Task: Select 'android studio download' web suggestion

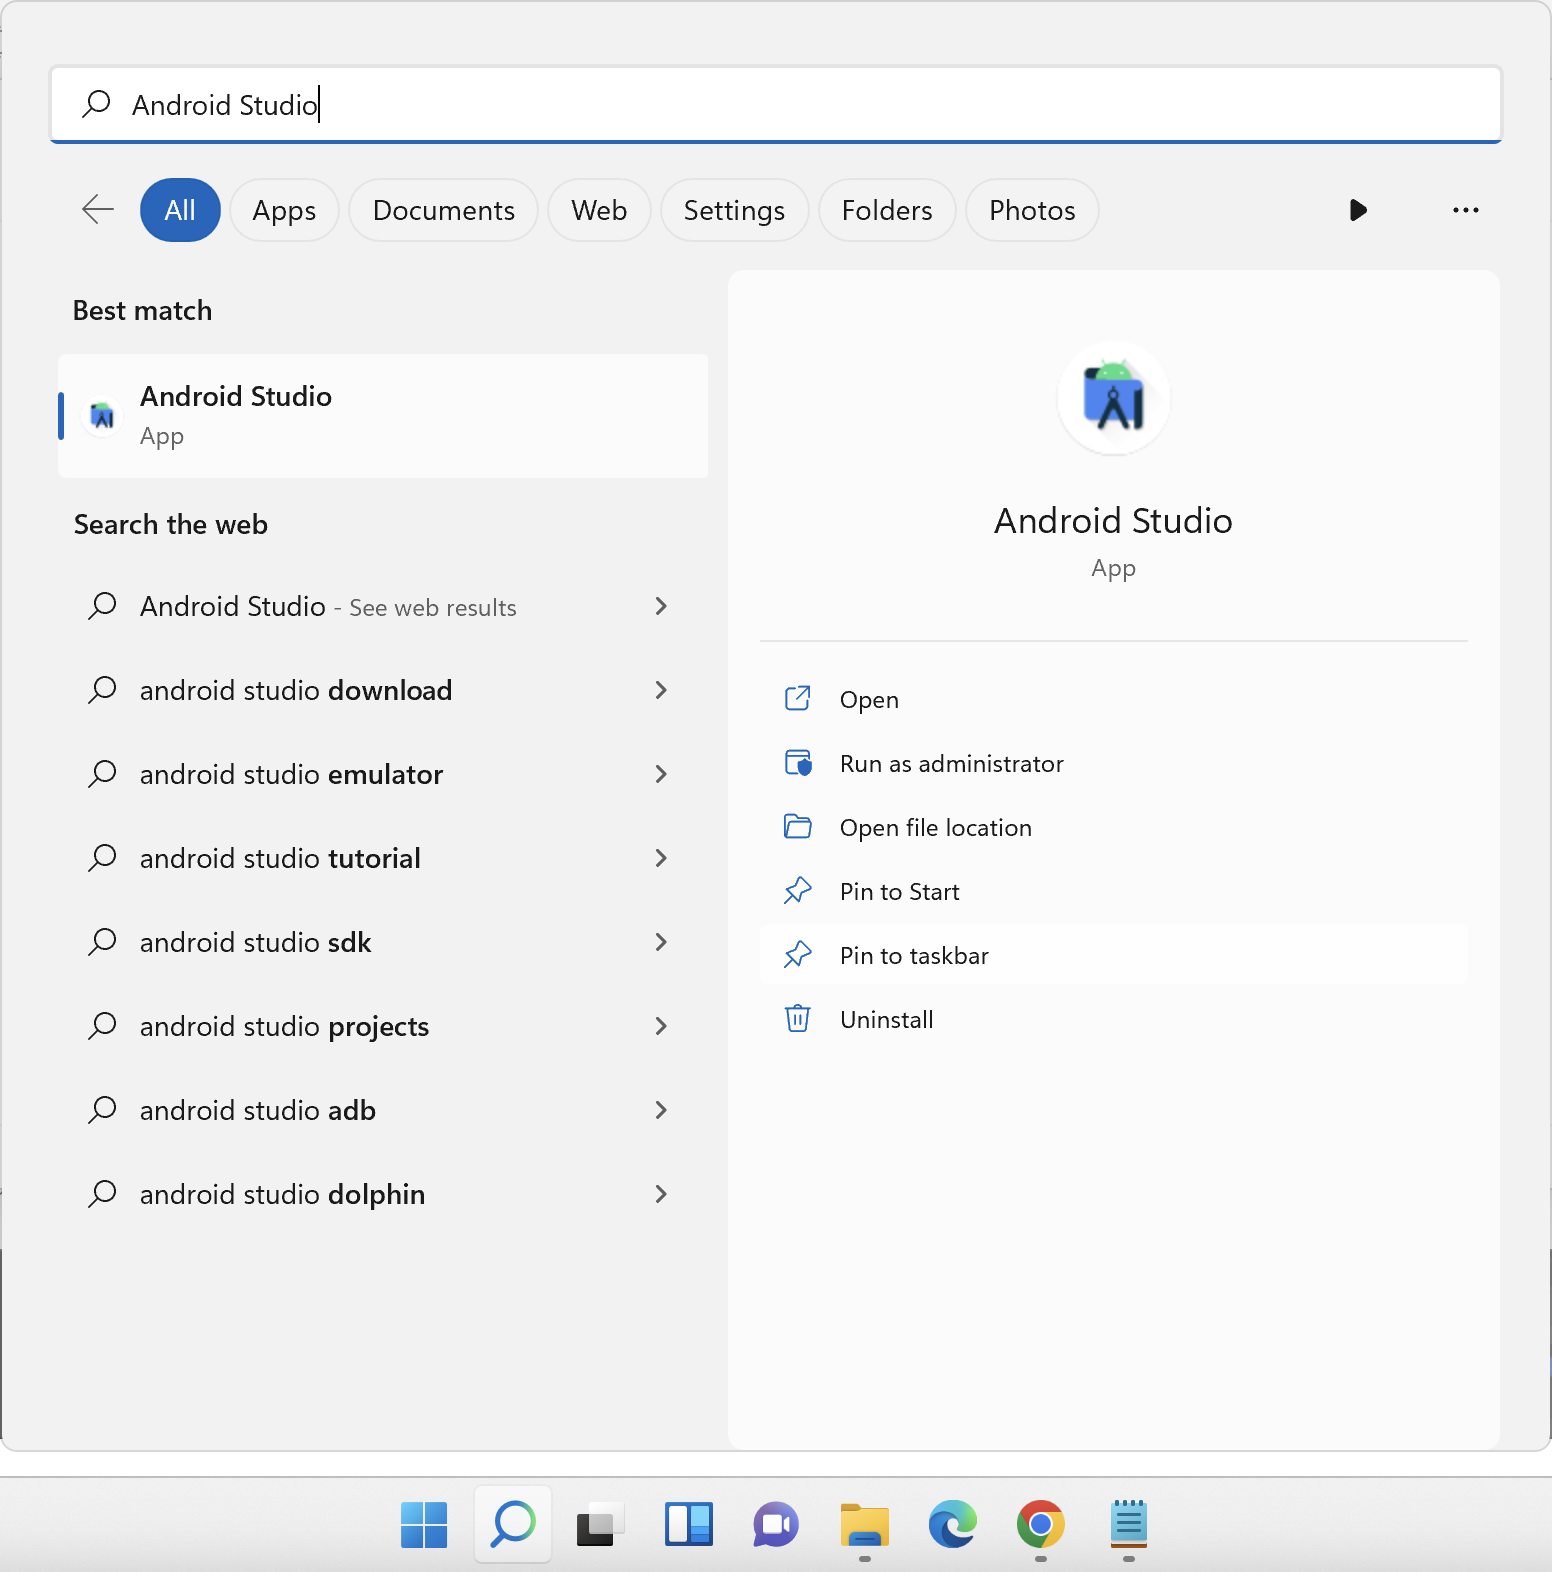Action: 383,690
